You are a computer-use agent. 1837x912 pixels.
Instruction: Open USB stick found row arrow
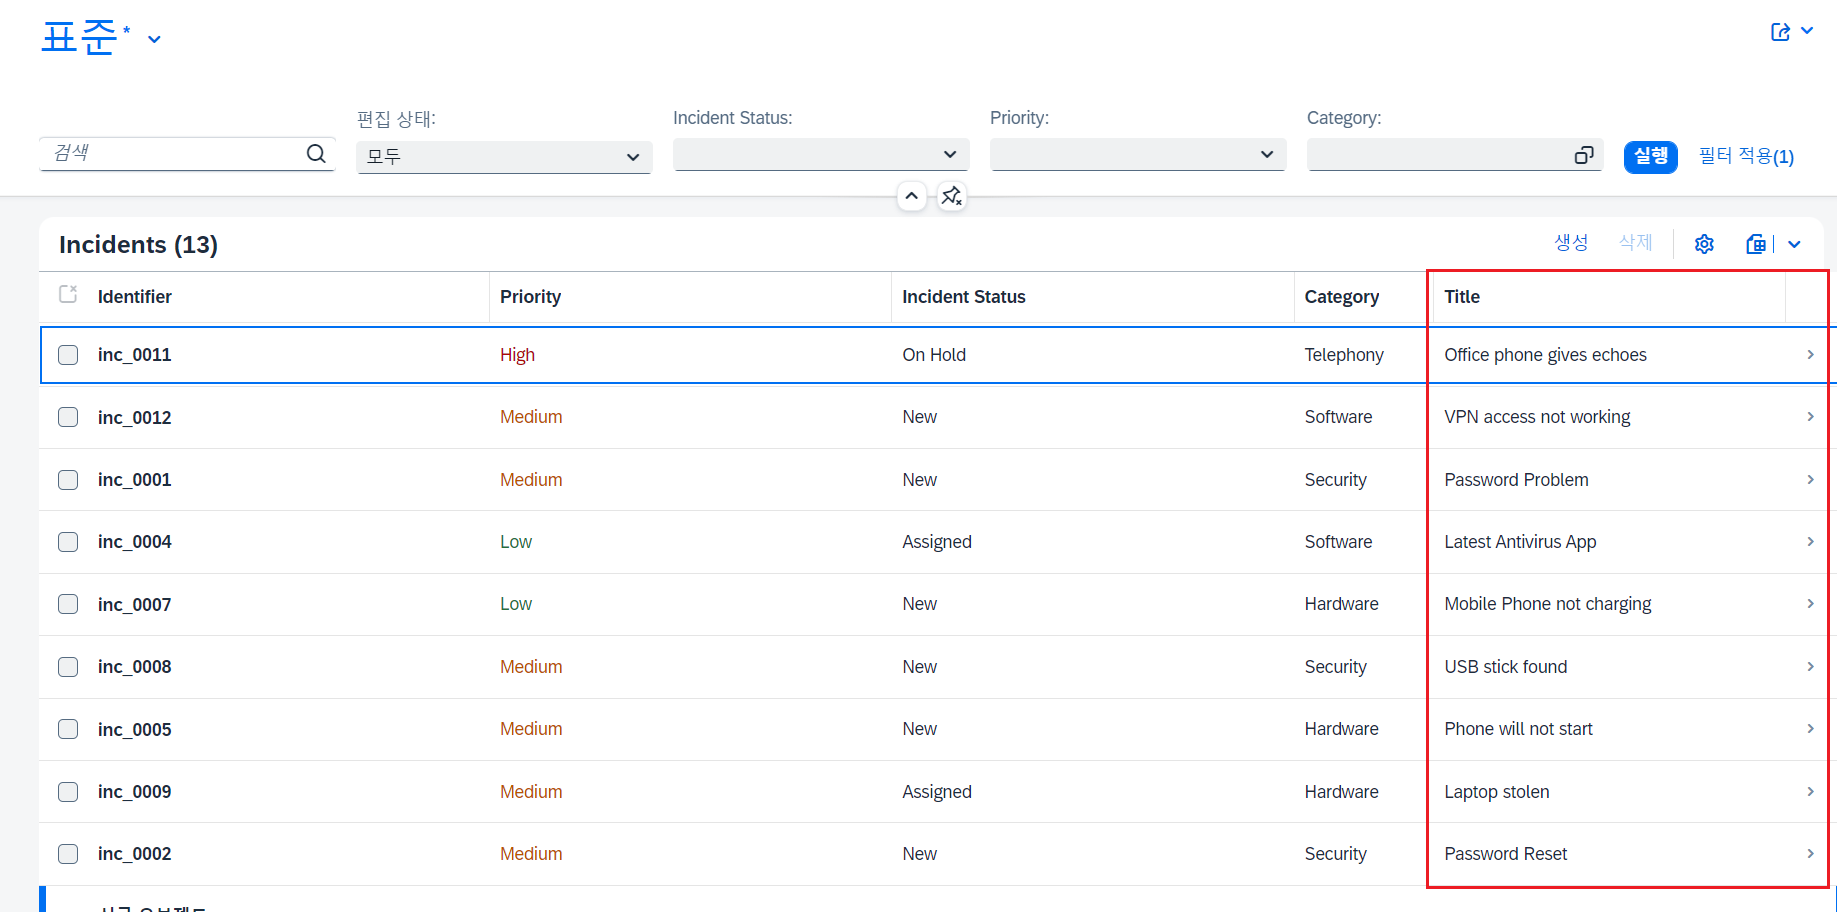click(1810, 667)
